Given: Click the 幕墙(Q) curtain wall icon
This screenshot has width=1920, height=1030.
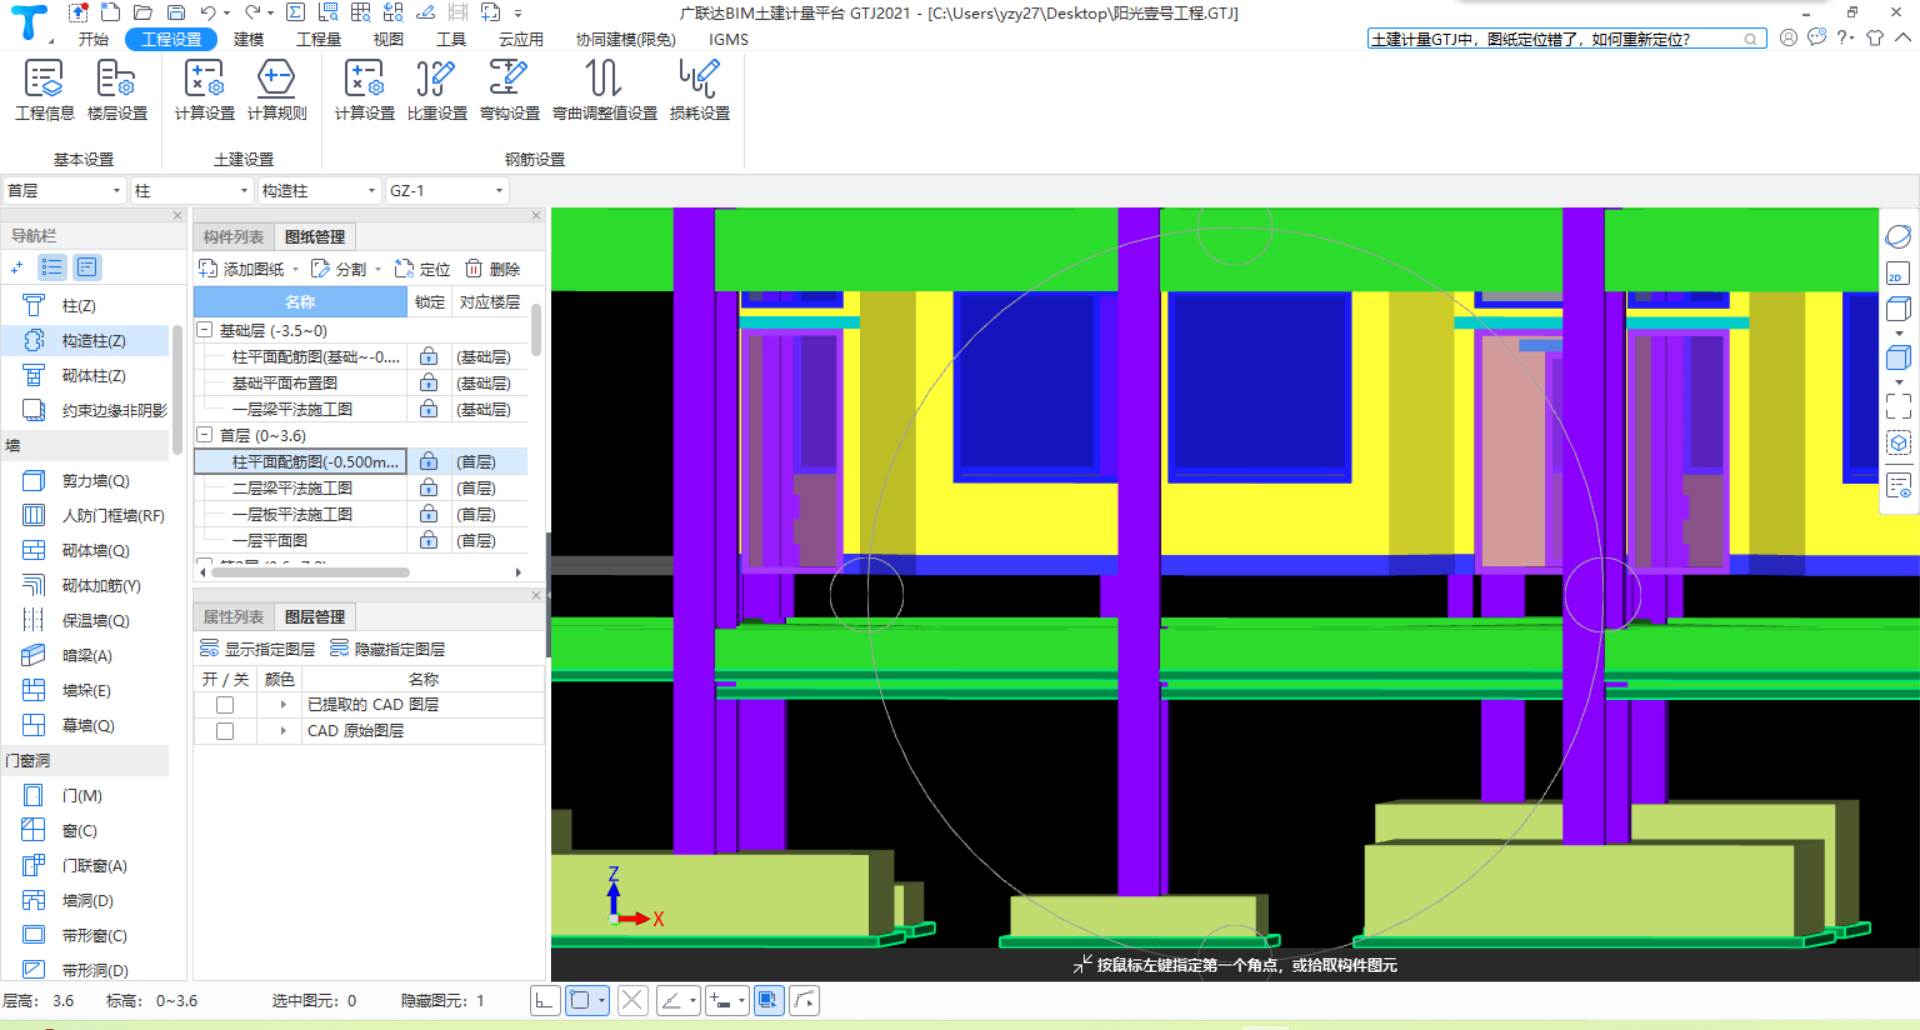Looking at the screenshot, I should (x=33, y=726).
